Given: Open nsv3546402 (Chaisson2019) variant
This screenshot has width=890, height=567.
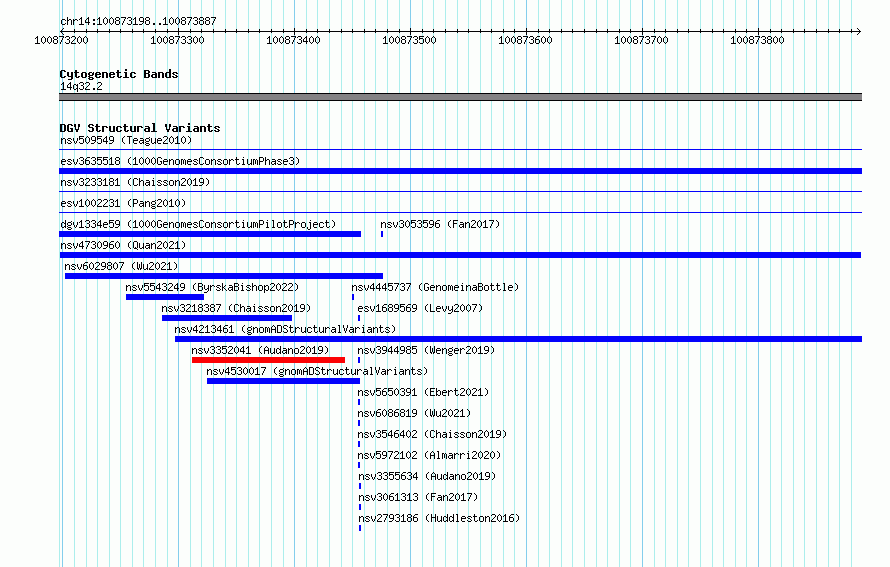Looking at the screenshot, I should point(432,434).
